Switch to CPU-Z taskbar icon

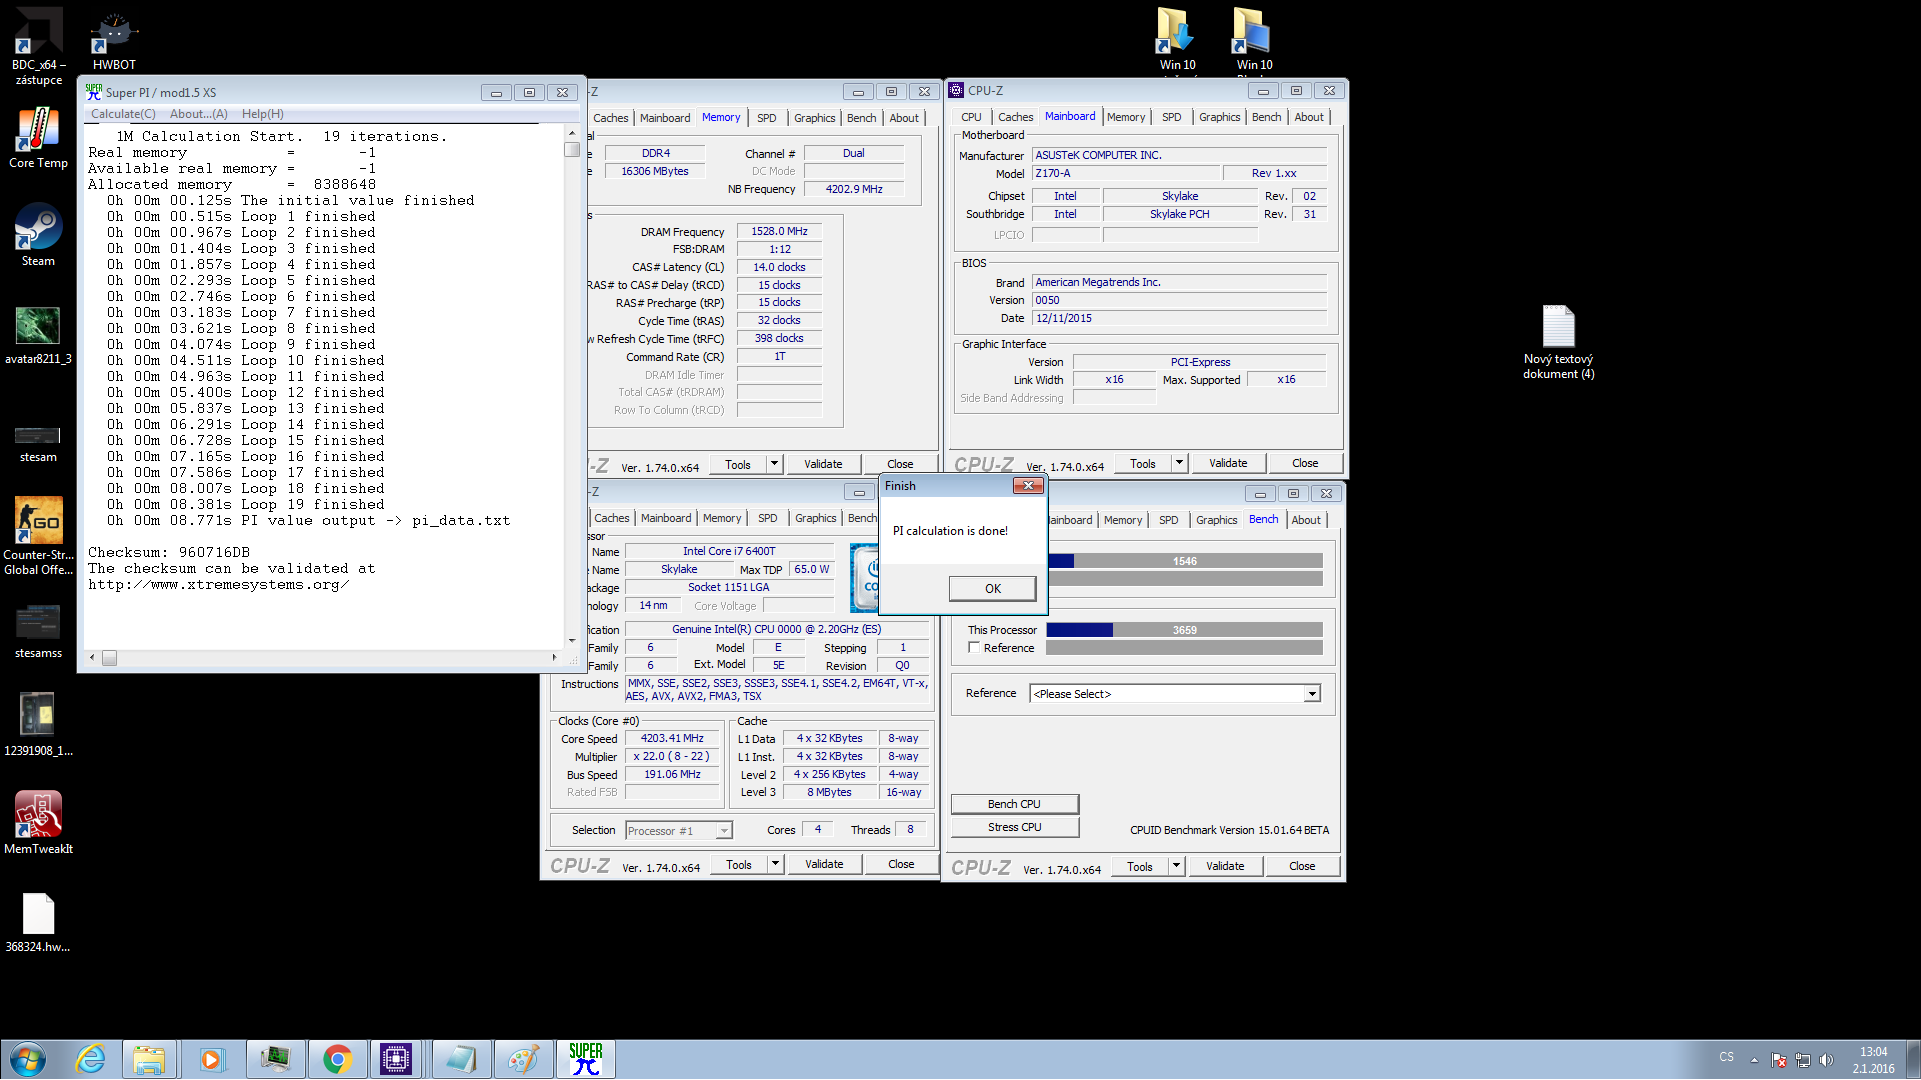pos(396,1059)
